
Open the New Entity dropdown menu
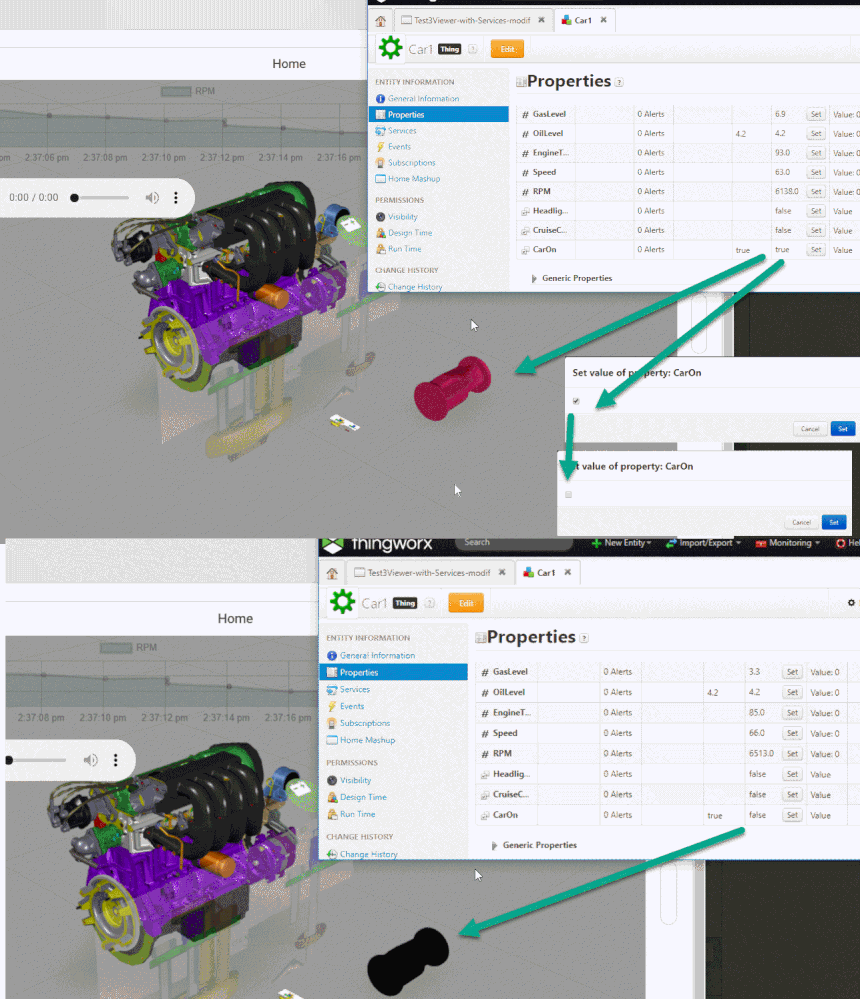622,543
